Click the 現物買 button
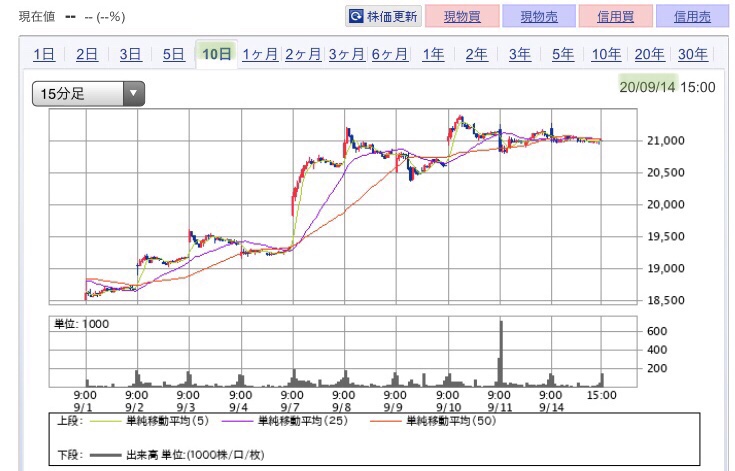This screenshot has width=735, height=471. click(462, 16)
